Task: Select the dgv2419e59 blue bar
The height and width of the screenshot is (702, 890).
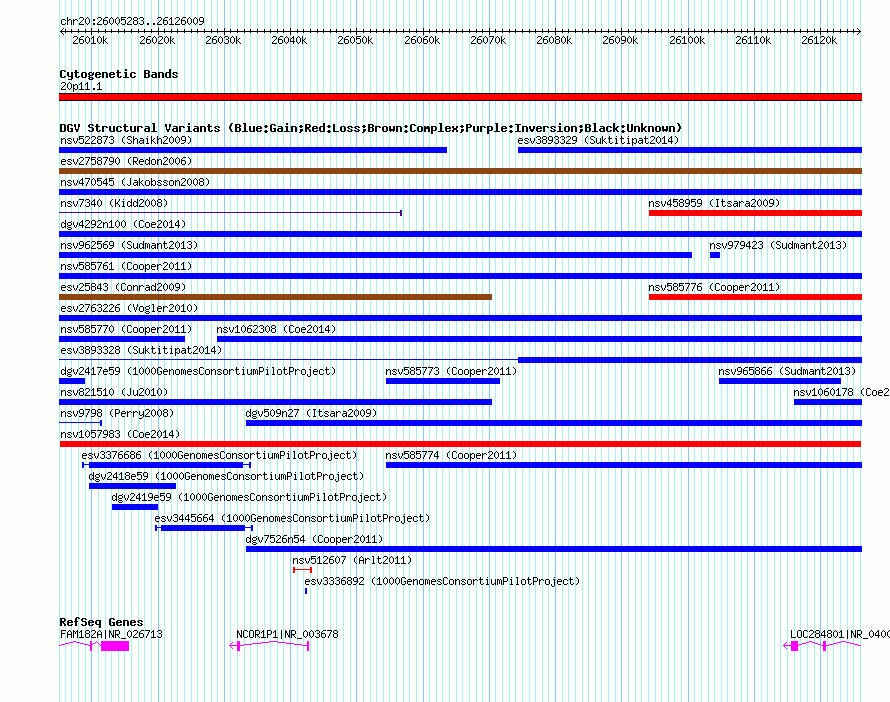Action: [x=135, y=507]
